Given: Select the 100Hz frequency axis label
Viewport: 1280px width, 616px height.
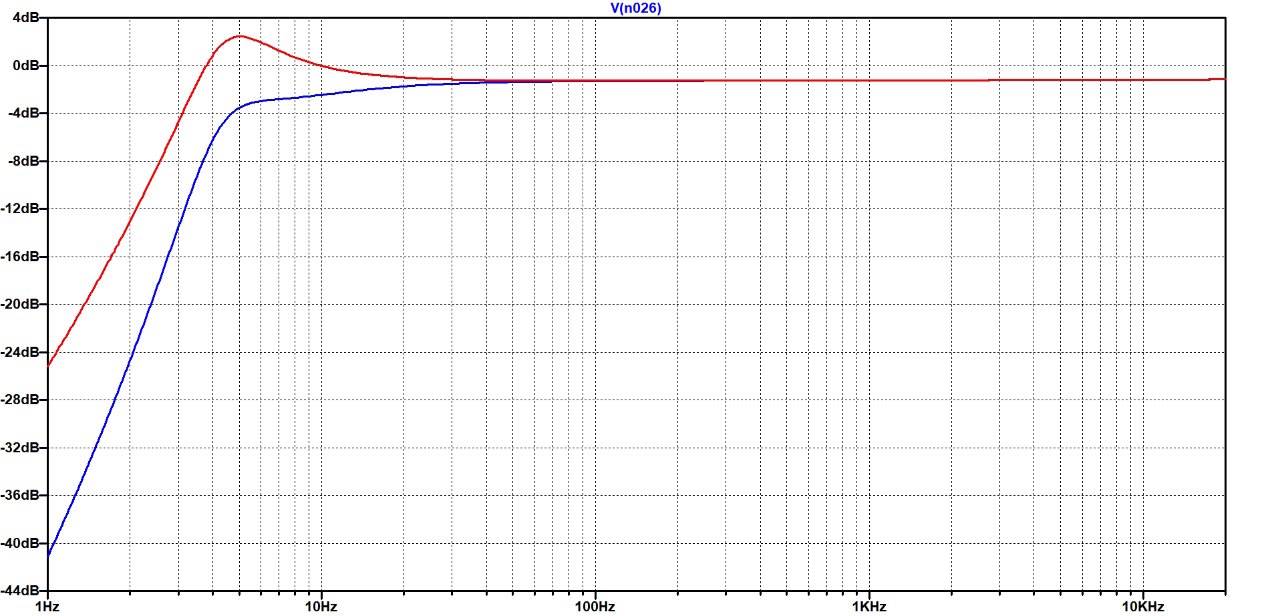Looking at the screenshot, I should tap(595, 606).
